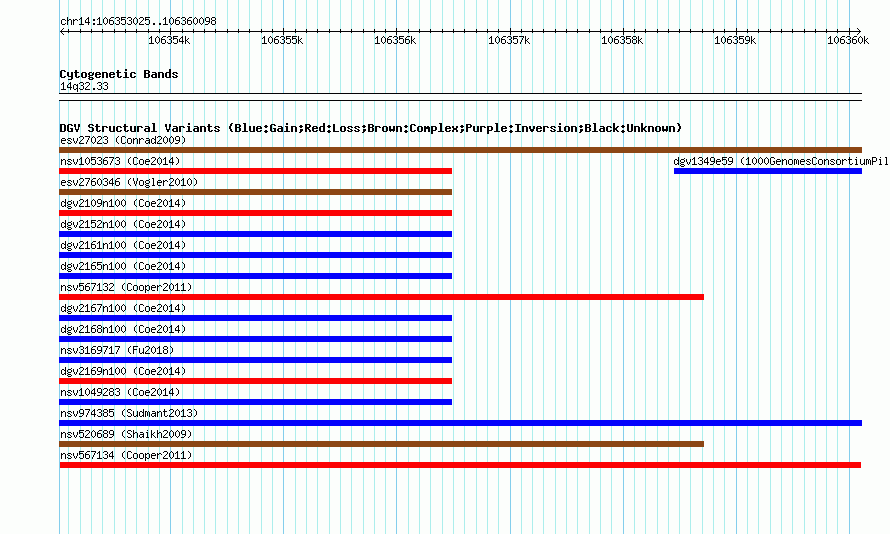Click ruler position 106360k
This screenshot has width=890, height=534.
pos(848,40)
